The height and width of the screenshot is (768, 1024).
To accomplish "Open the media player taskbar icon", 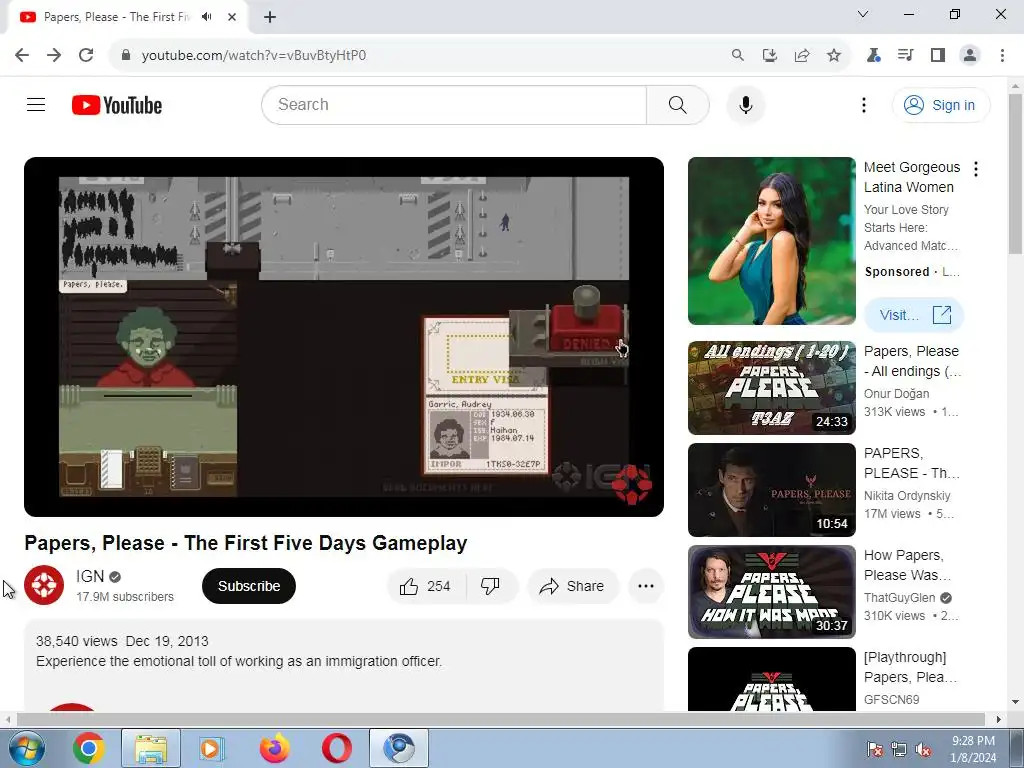I will 212,748.
